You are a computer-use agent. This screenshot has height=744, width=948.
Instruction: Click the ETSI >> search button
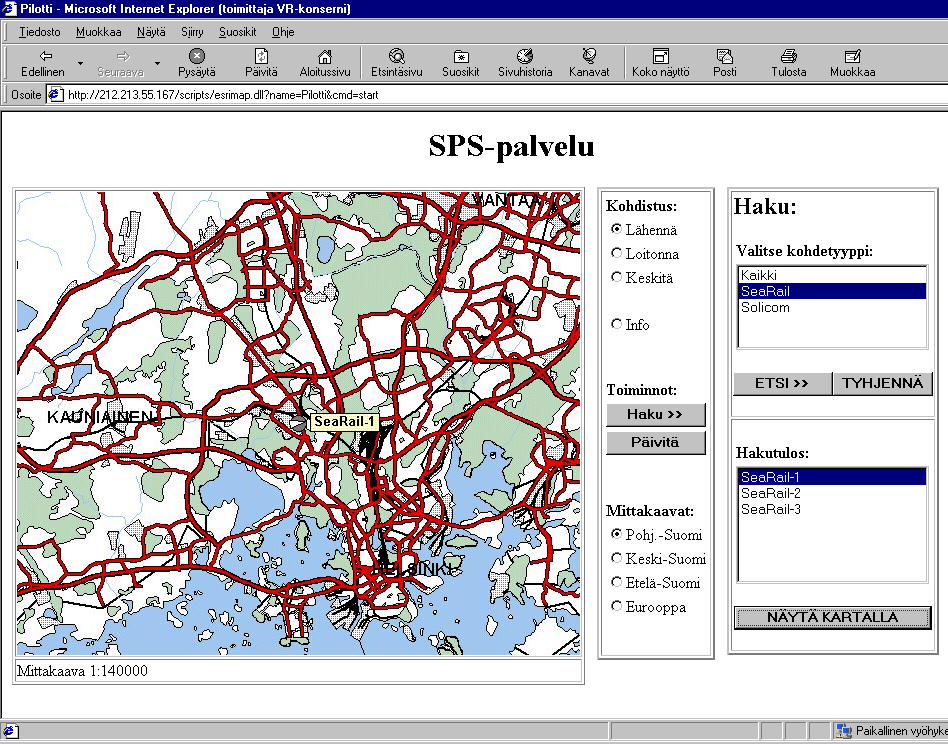[x=782, y=383]
